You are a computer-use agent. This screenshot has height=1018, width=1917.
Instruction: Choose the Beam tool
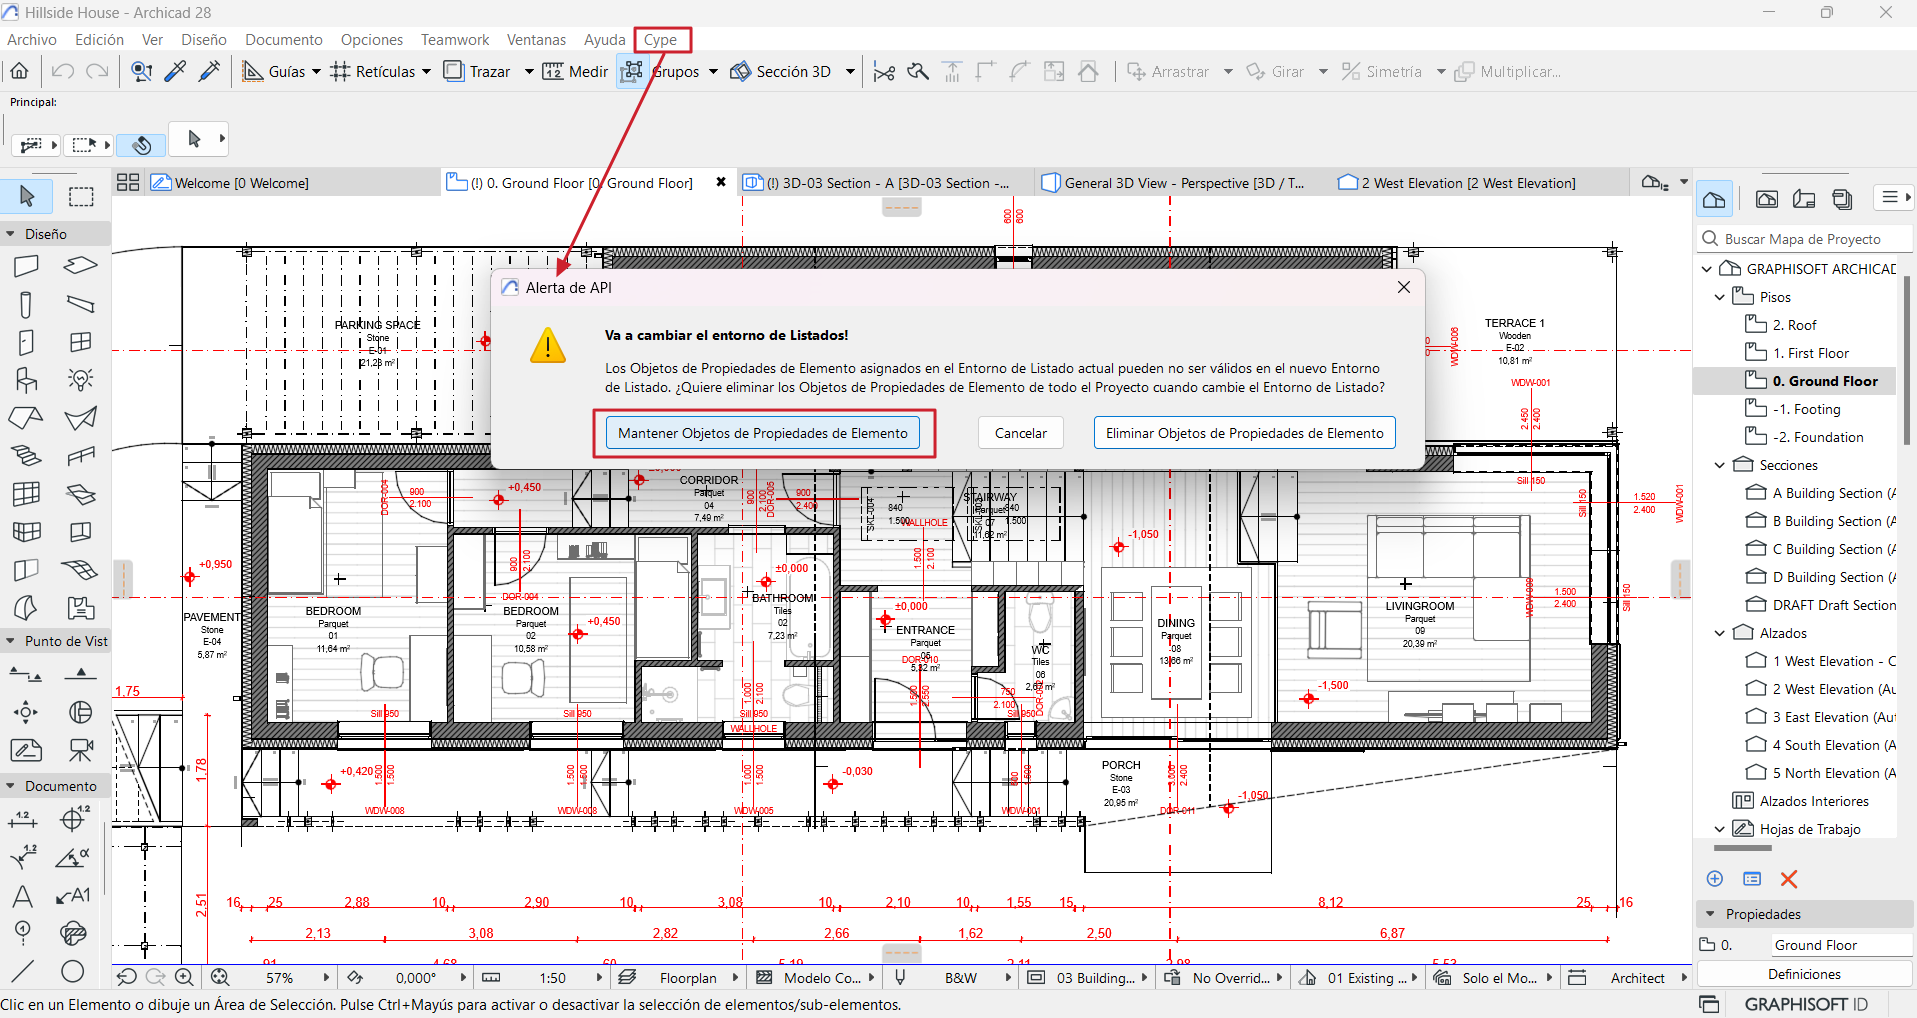tap(80, 304)
